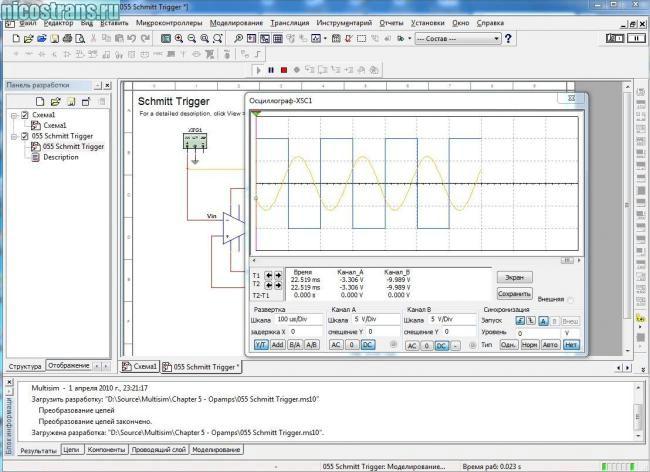Create a new design with the New icon
This screenshot has height=472, width=650.
pyautogui.click(x=16, y=39)
